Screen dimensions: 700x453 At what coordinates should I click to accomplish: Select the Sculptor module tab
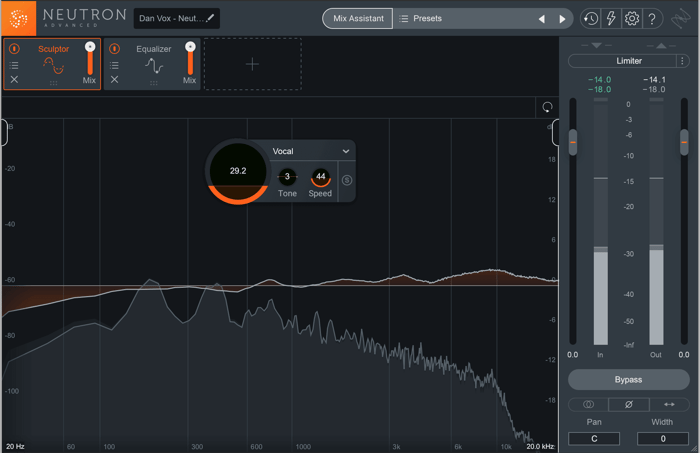[x=53, y=62]
